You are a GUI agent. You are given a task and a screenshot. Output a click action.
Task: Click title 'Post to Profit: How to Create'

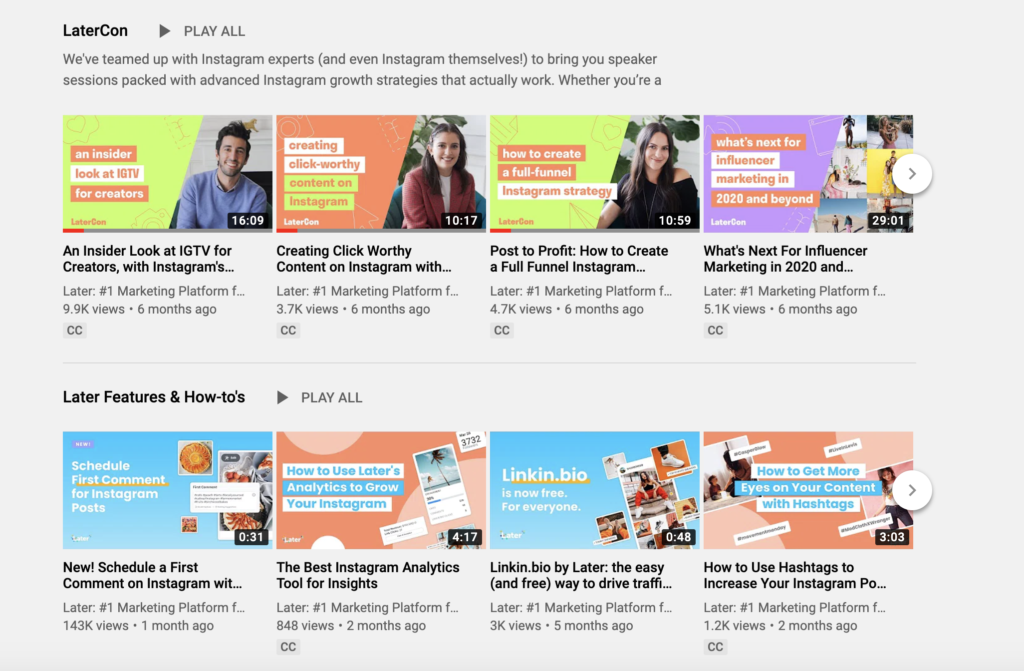point(579,259)
